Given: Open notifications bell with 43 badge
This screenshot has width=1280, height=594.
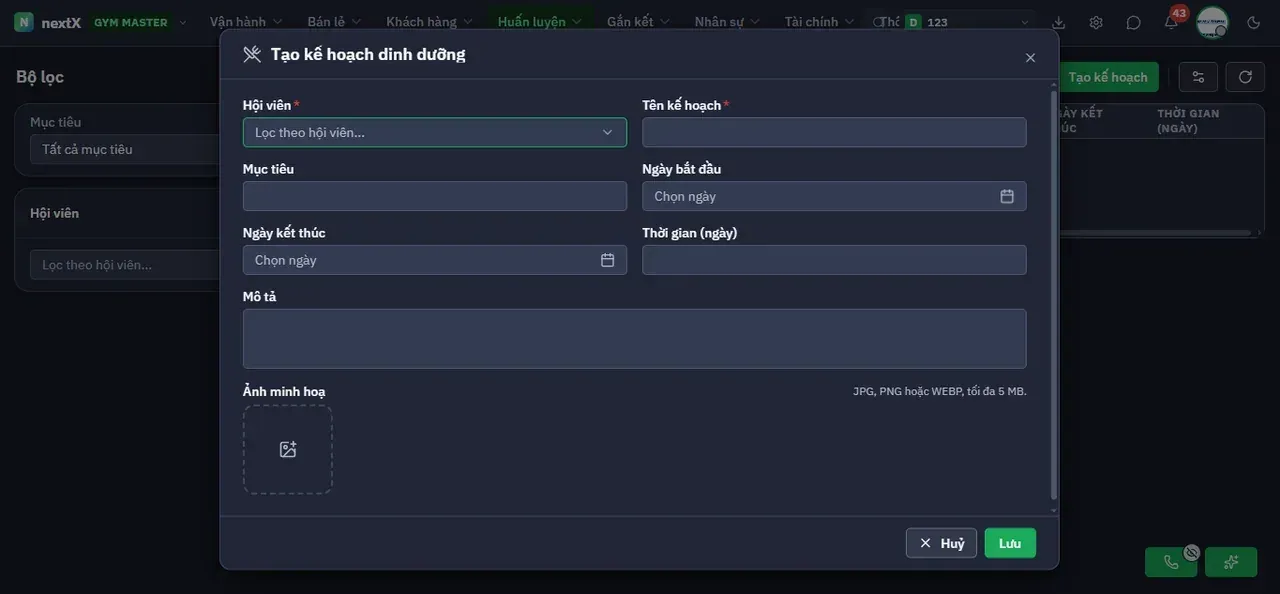Looking at the screenshot, I should (1171, 22).
